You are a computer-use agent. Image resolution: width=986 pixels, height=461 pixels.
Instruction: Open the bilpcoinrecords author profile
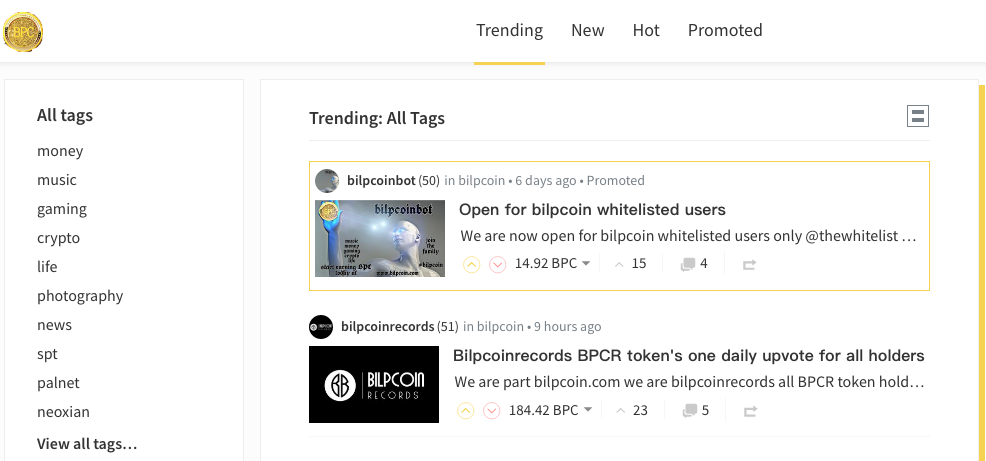tap(387, 326)
